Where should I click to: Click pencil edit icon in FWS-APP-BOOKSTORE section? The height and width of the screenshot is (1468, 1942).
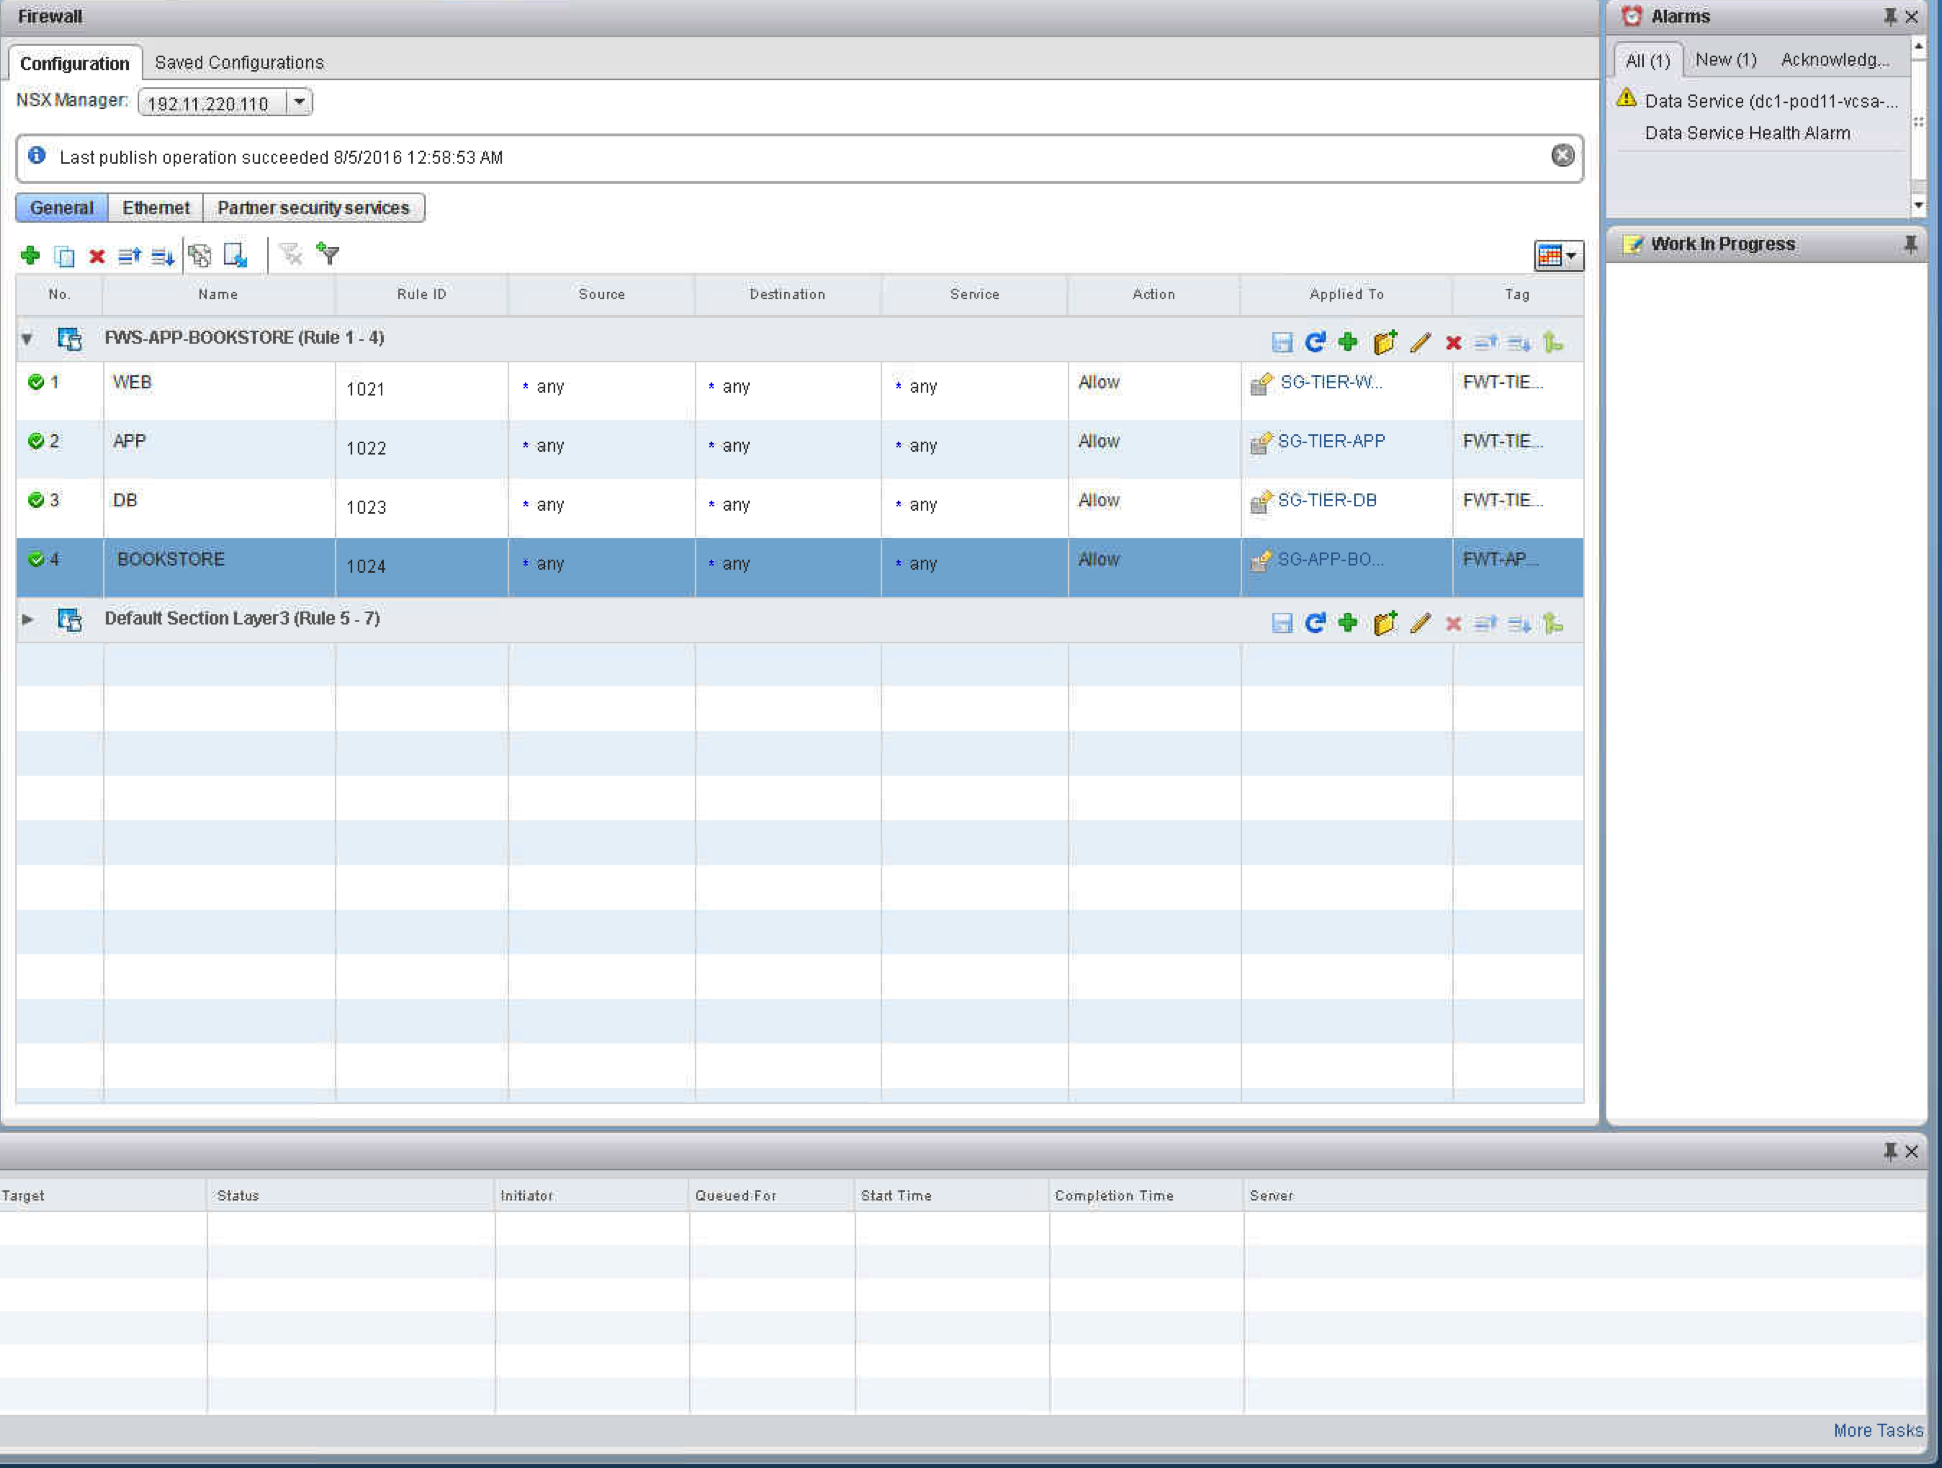tap(1420, 342)
